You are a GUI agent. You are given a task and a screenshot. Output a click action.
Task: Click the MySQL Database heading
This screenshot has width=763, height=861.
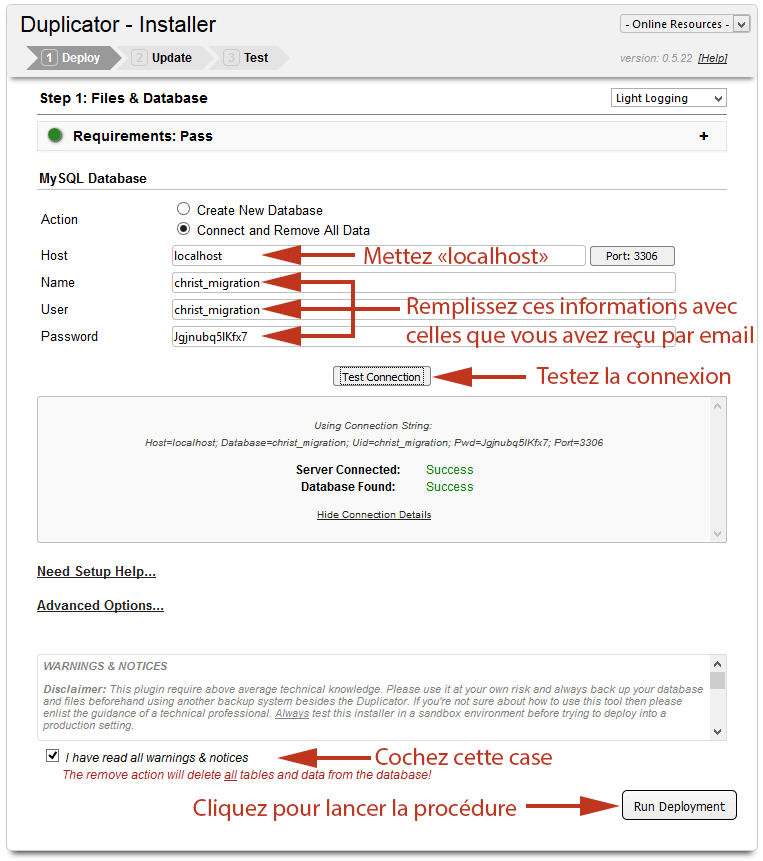93,178
